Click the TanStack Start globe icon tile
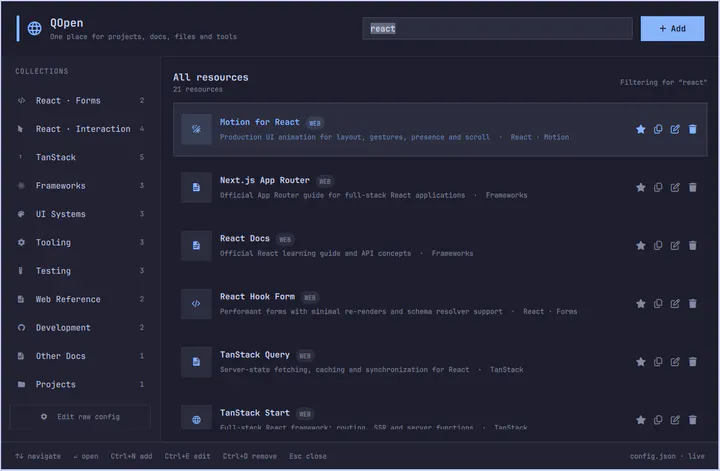Viewport: 720px width, 471px height. coord(196,419)
